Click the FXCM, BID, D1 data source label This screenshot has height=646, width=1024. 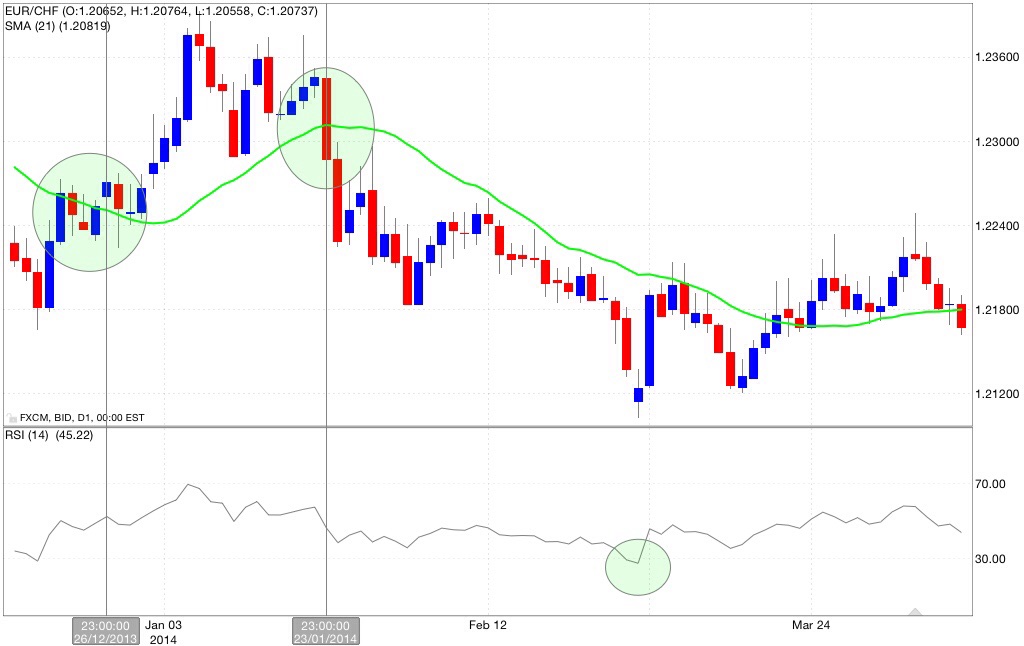coord(82,417)
